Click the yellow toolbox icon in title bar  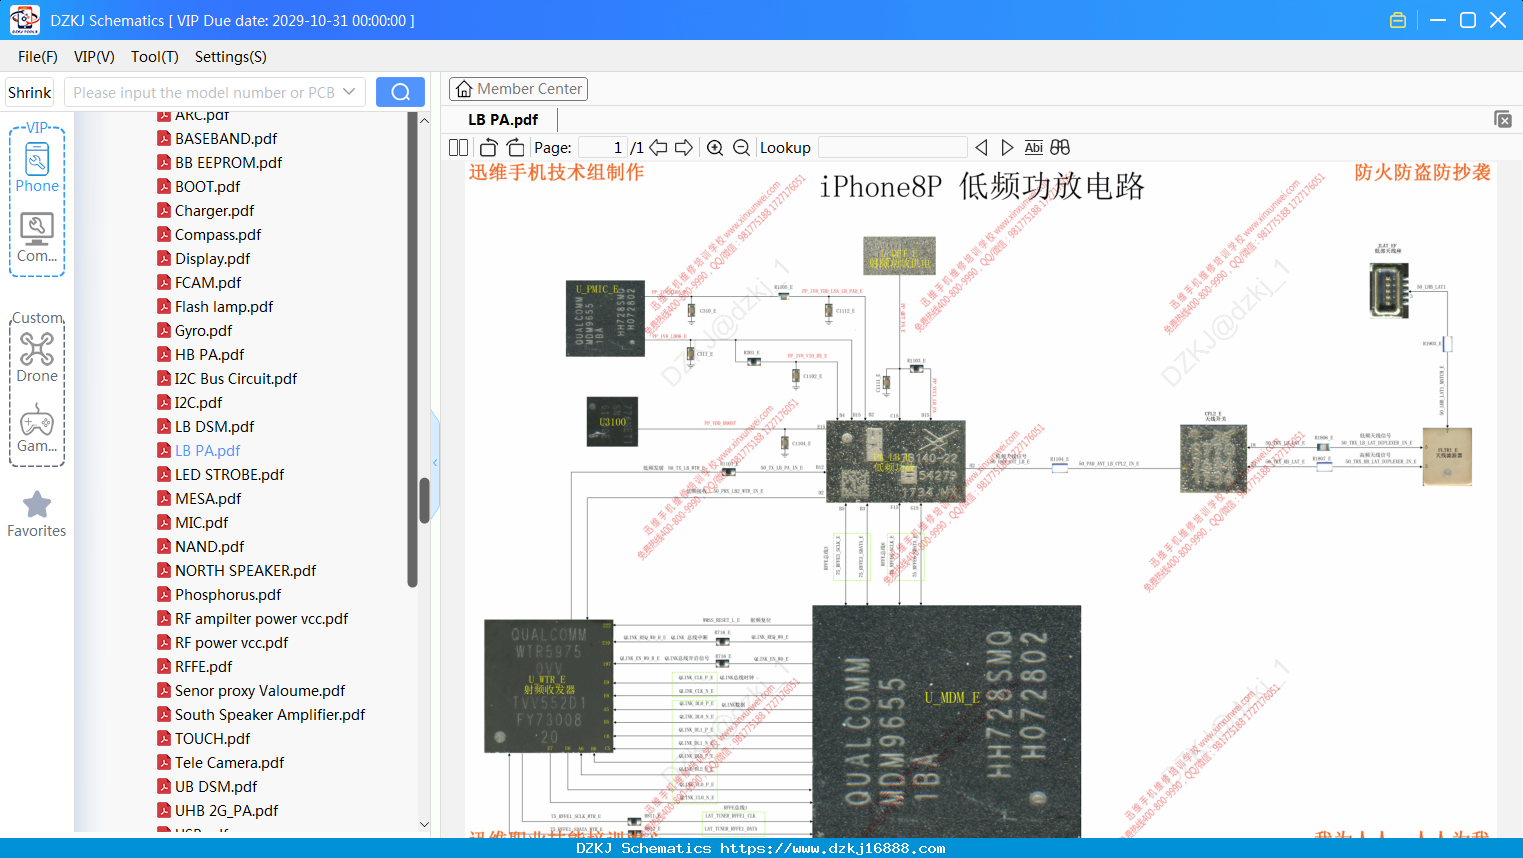pos(1398,20)
